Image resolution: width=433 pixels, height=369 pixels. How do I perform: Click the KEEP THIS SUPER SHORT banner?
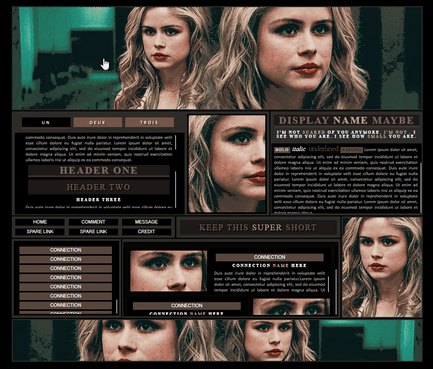(x=258, y=228)
